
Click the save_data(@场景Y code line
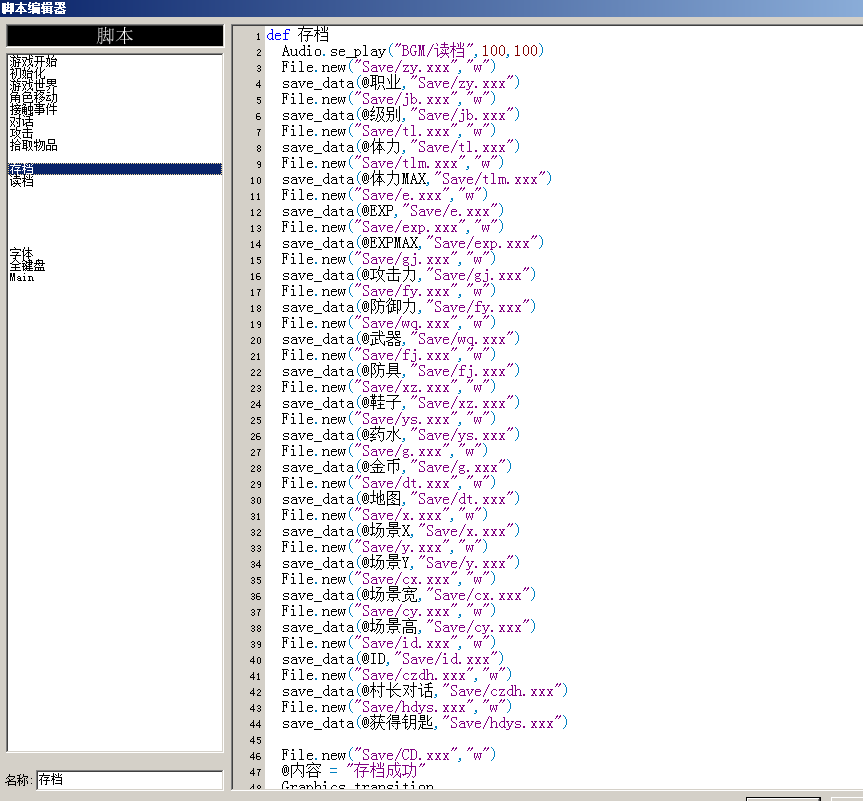tap(401, 563)
